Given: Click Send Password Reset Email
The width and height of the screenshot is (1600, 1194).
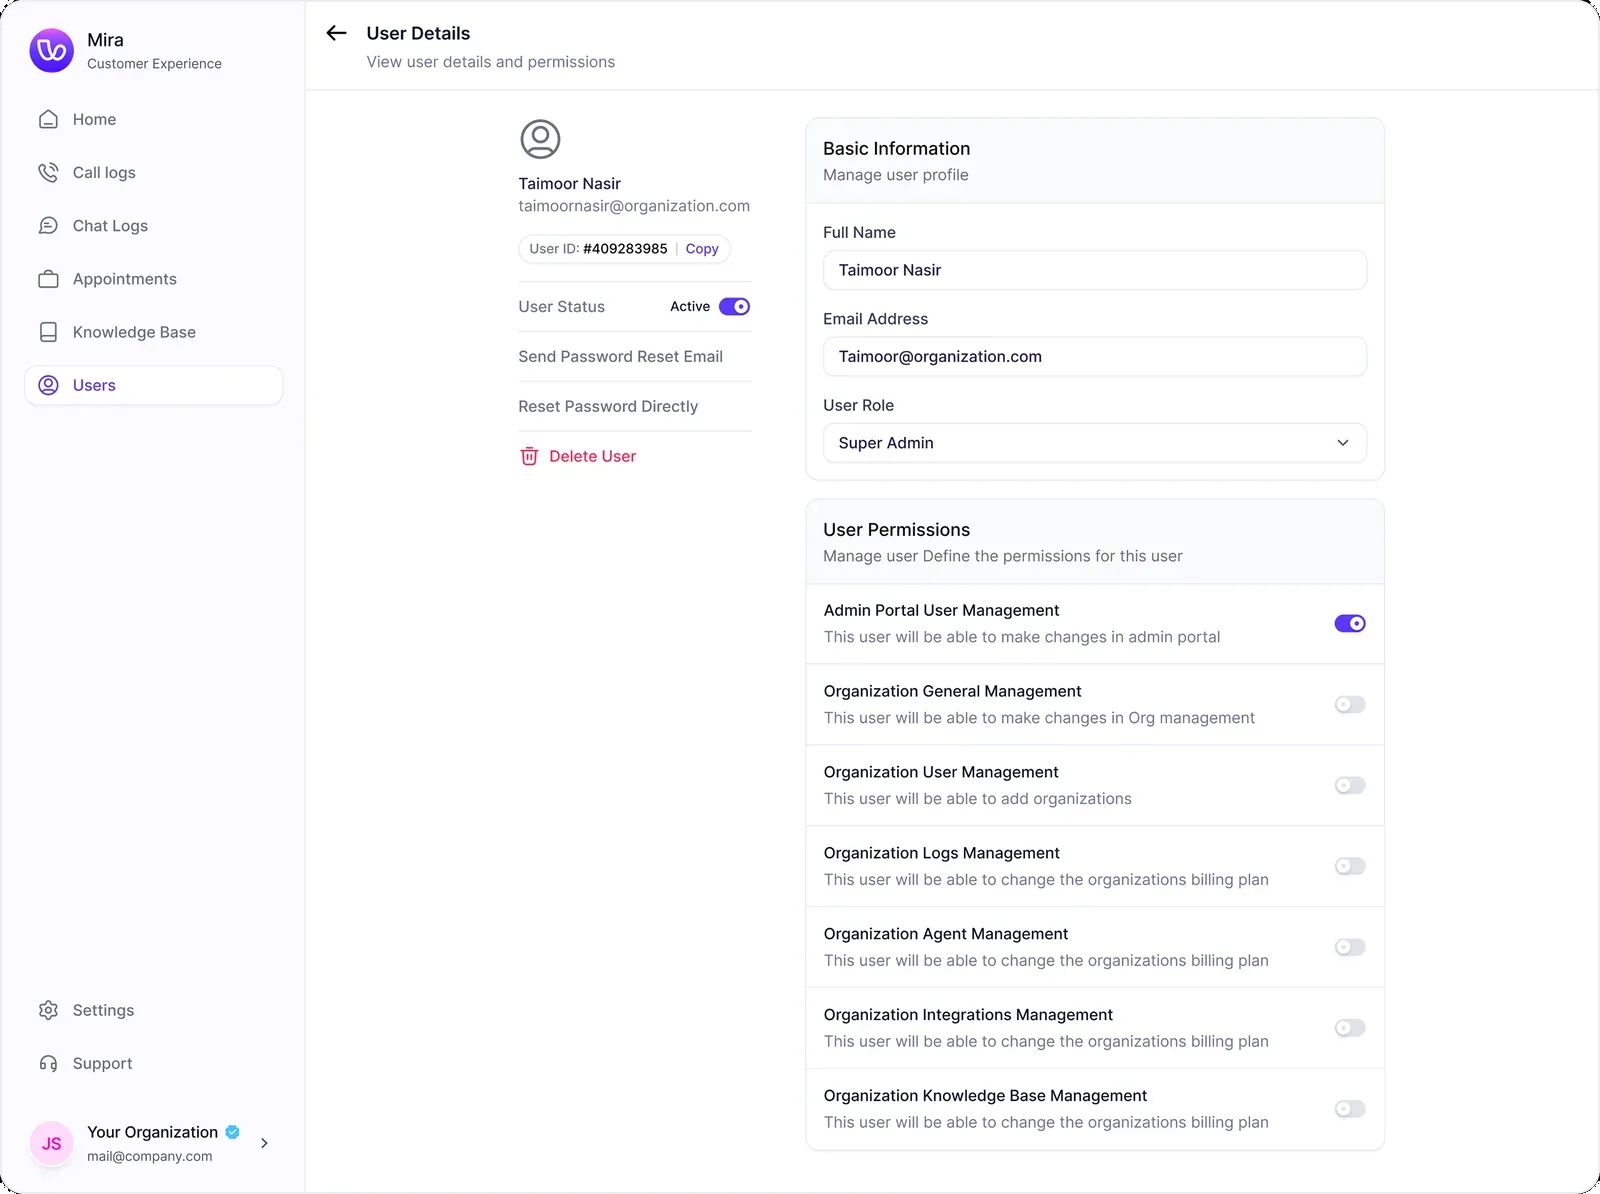Looking at the screenshot, I should coord(620,357).
